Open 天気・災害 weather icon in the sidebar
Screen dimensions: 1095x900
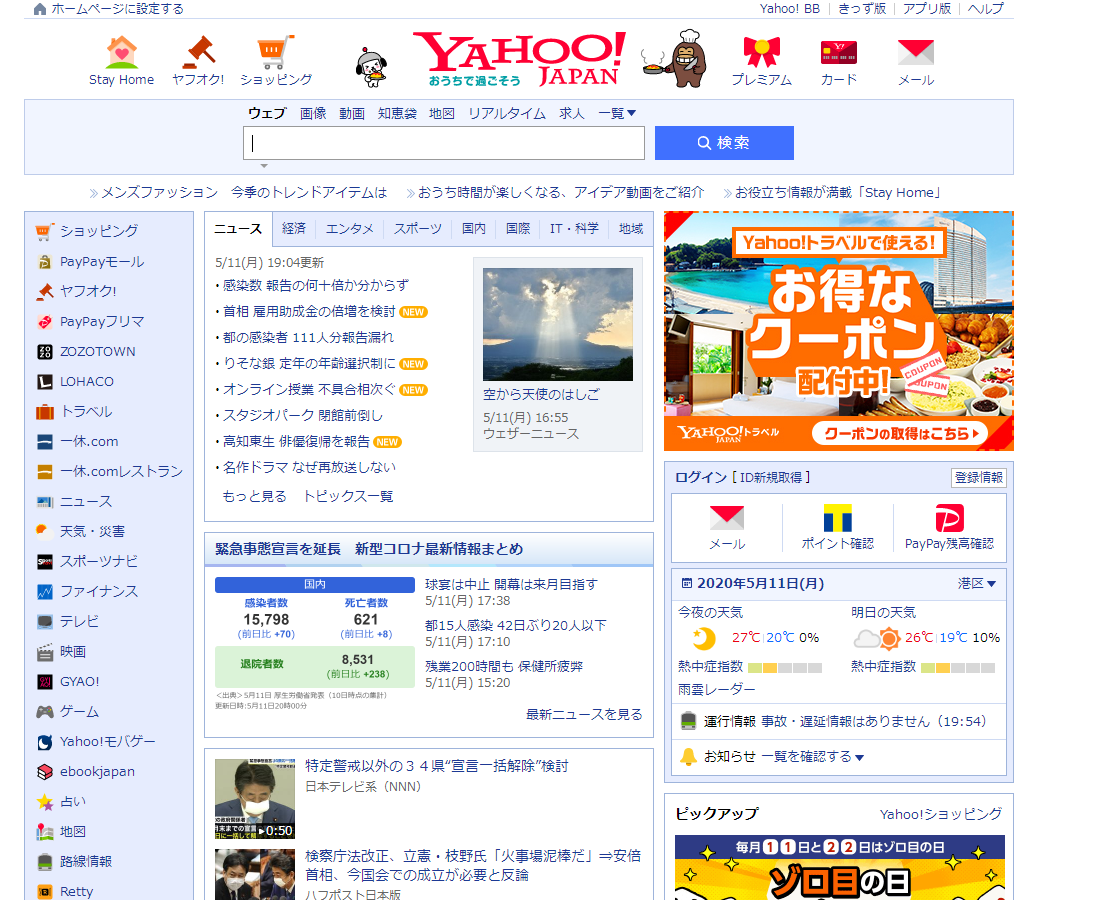click(x=45, y=531)
